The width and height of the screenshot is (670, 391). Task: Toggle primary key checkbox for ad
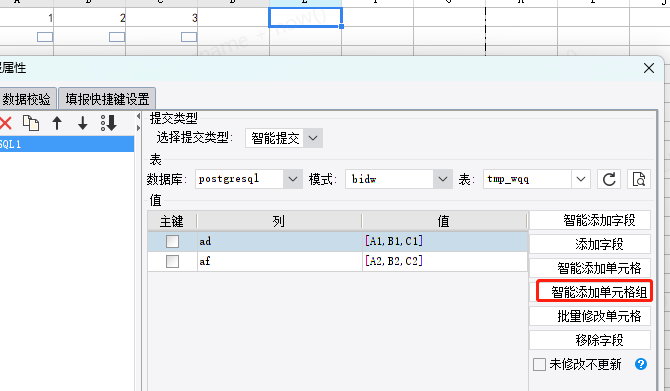pos(172,241)
